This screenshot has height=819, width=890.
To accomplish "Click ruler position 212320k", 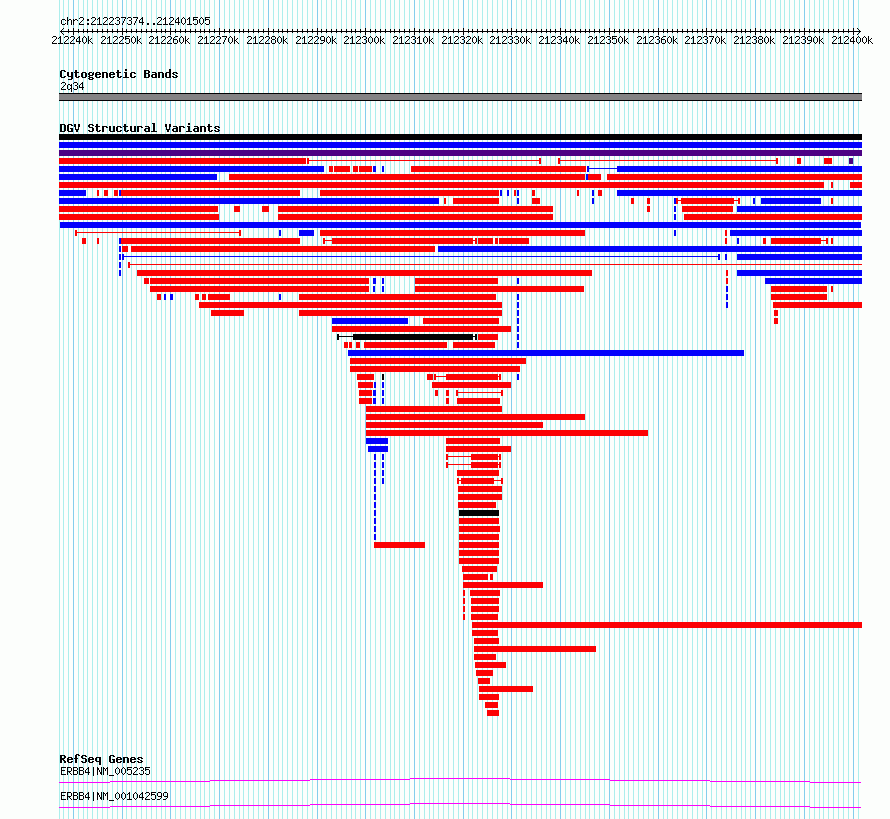I will click(462, 40).
